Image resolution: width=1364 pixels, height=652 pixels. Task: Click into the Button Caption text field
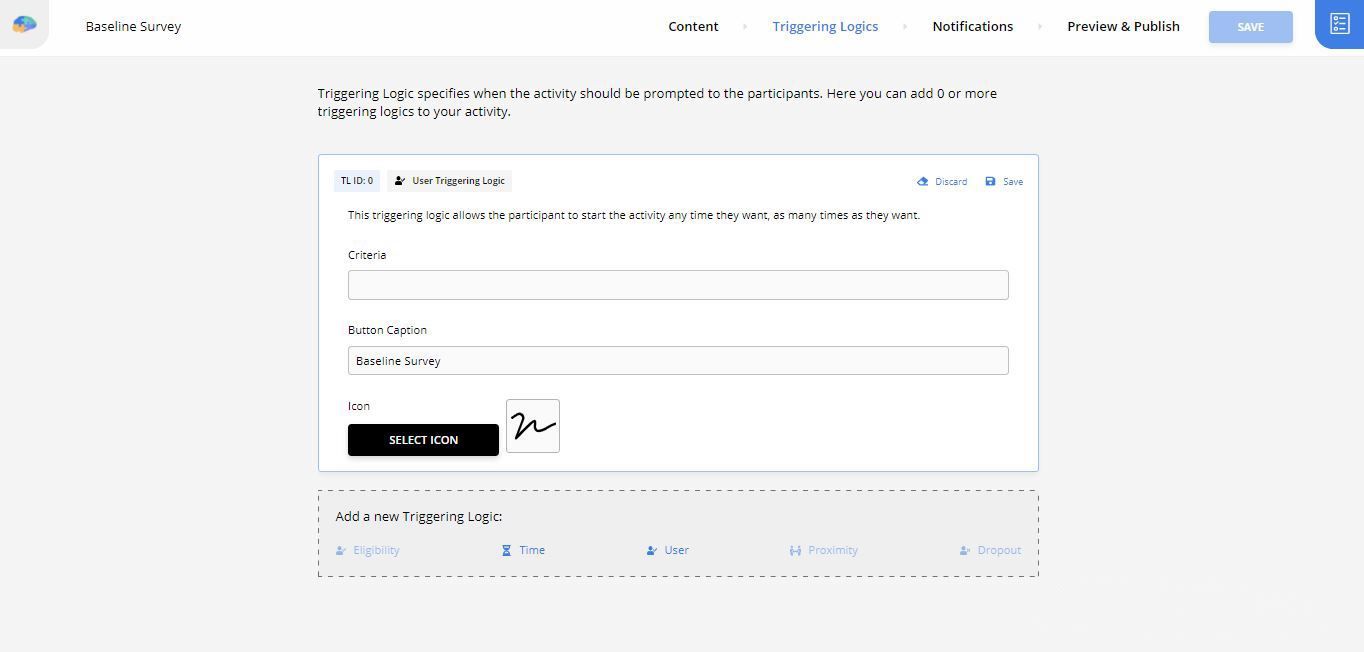coord(678,361)
